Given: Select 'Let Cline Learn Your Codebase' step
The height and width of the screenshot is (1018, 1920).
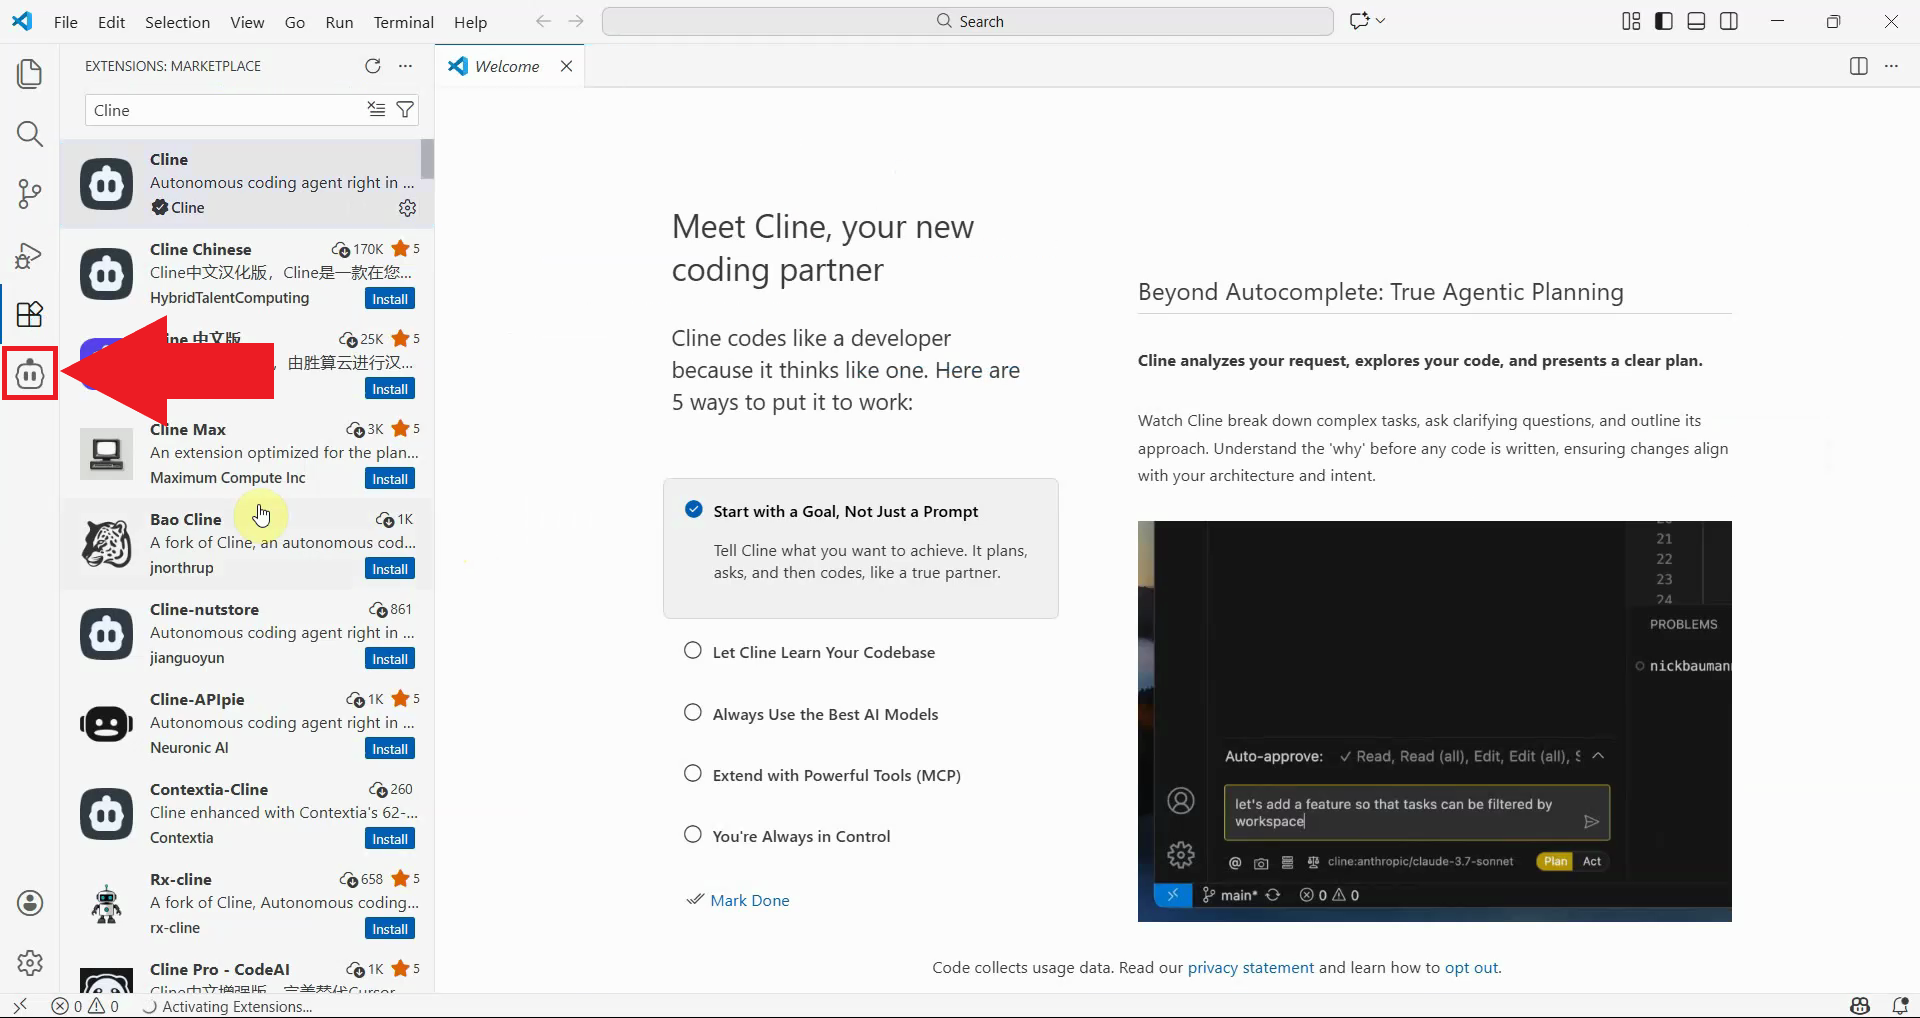Looking at the screenshot, I should (x=823, y=652).
